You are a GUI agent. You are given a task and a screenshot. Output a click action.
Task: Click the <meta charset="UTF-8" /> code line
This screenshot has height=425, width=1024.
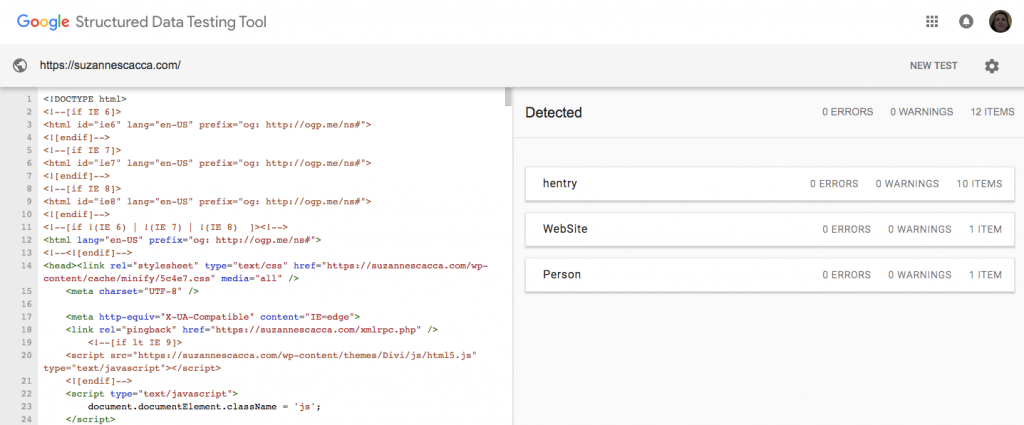coord(132,291)
